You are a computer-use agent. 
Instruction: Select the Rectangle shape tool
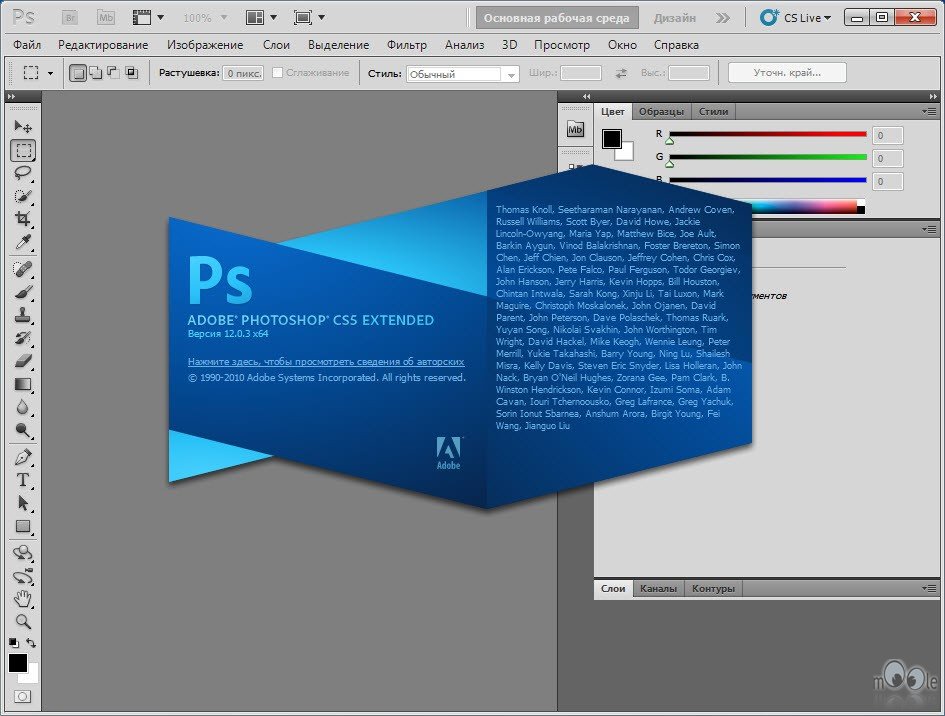23,526
